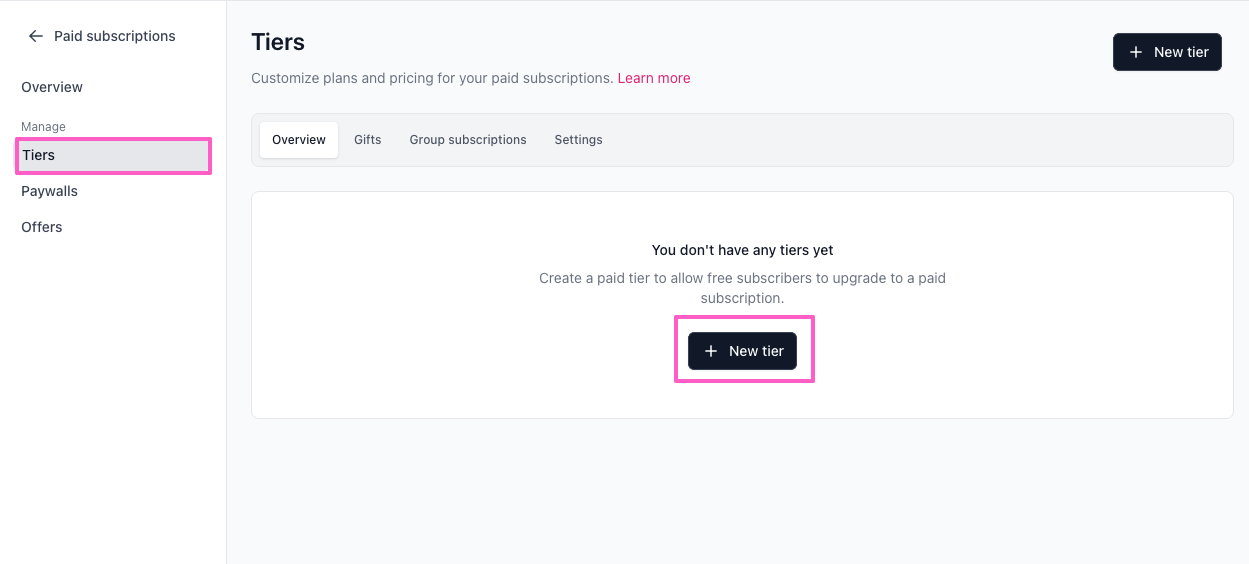
Task: Click the back arrow beside Paid subscriptions
Action: coord(36,36)
